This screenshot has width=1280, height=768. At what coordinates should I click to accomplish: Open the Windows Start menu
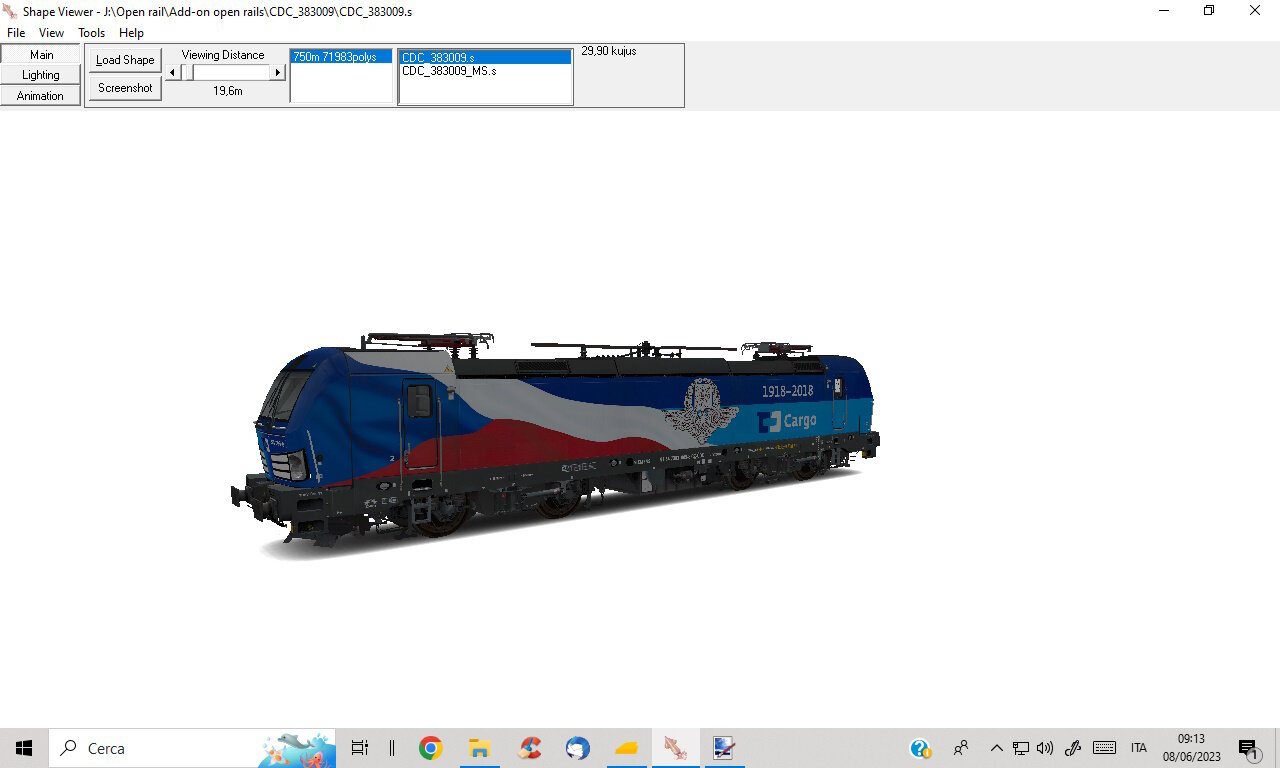tap(24, 748)
